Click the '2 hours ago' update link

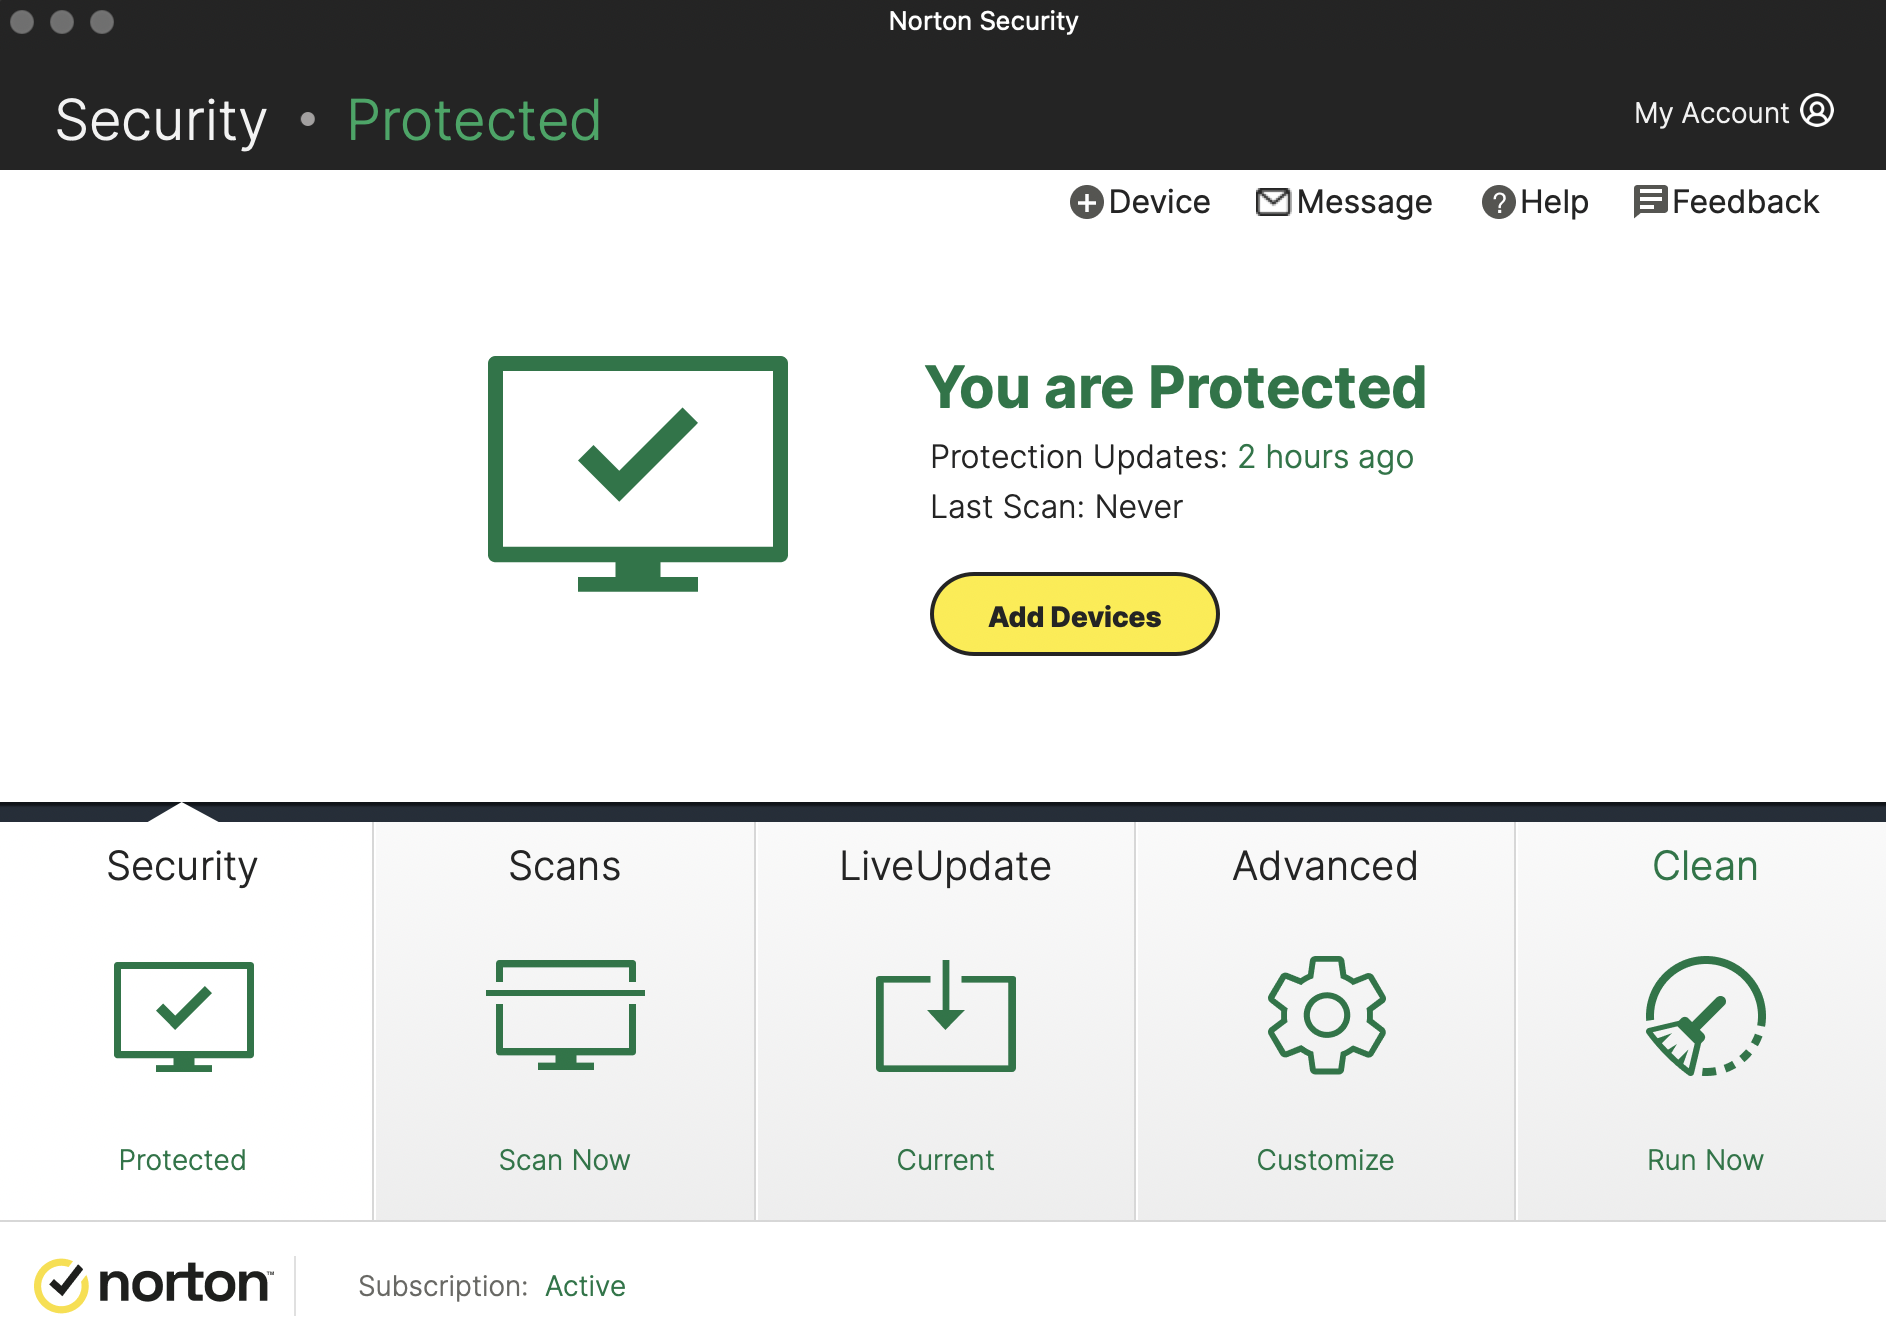[1326, 457]
